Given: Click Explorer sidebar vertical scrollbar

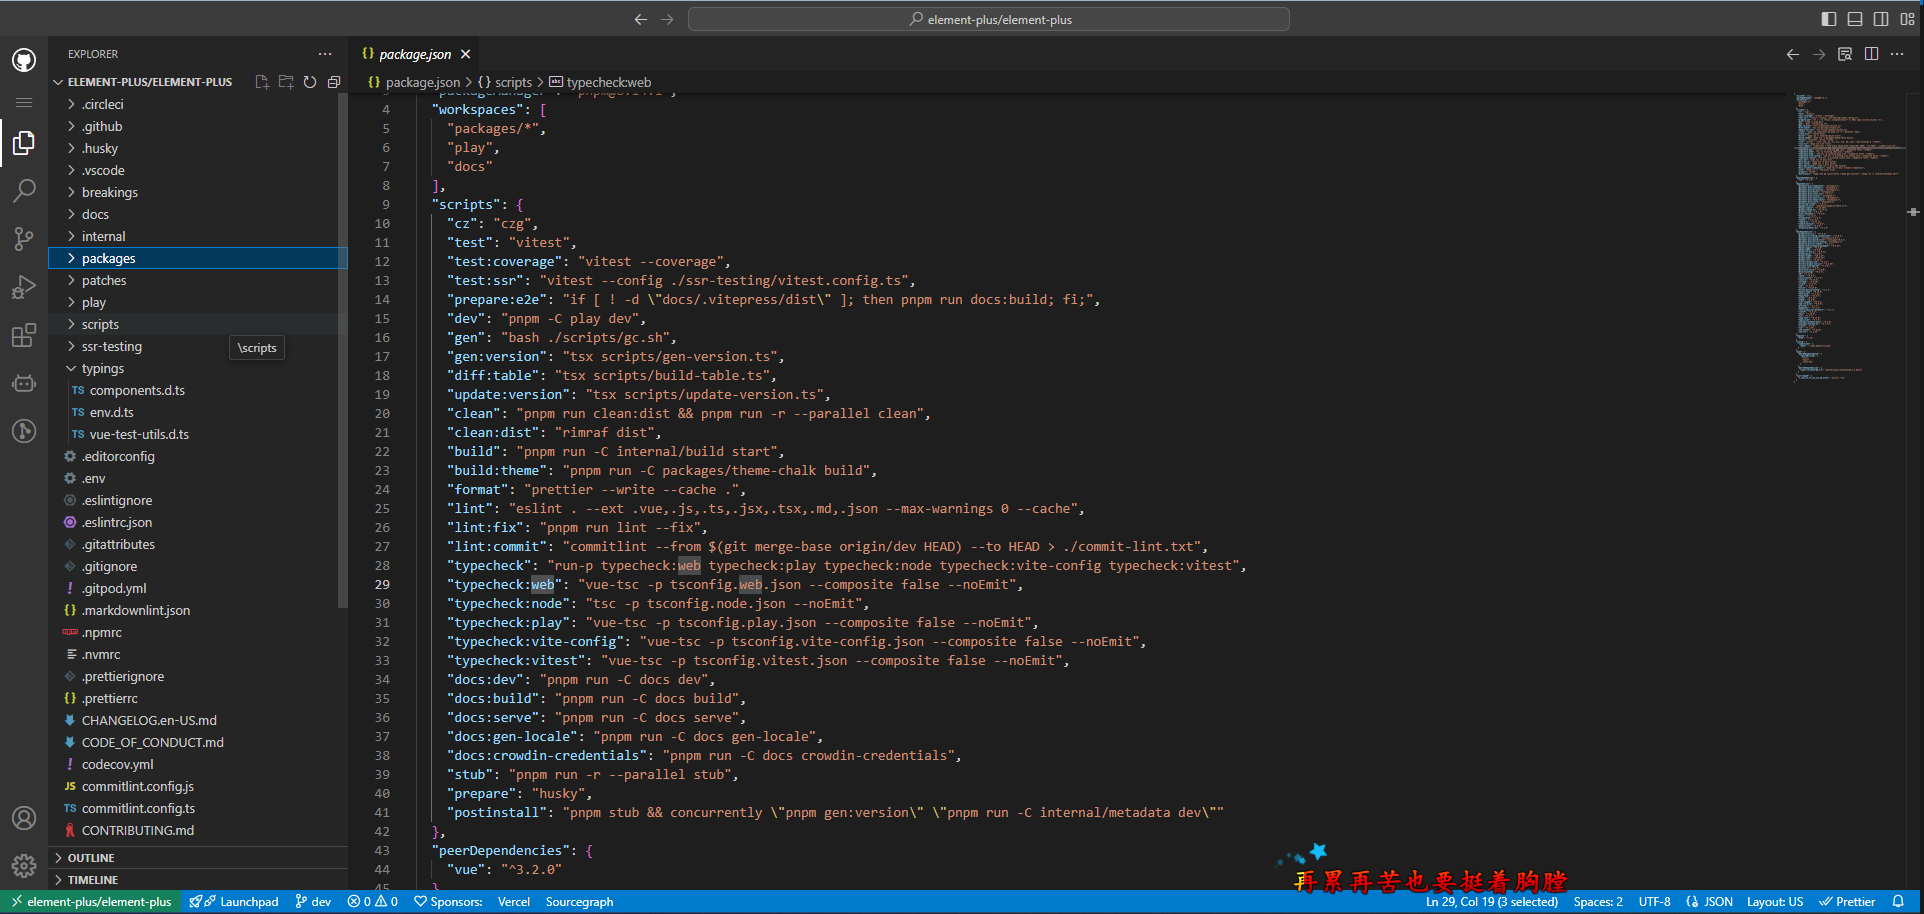Looking at the screenshot, I should [343, 350].
